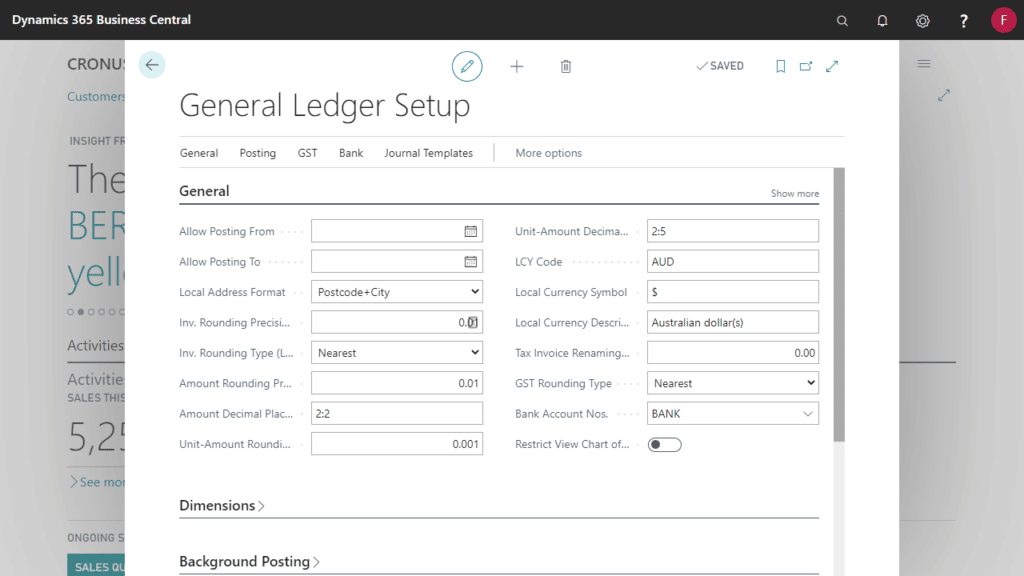
Task: Delete the record using the trash icon
Action: tap(566, 66)
